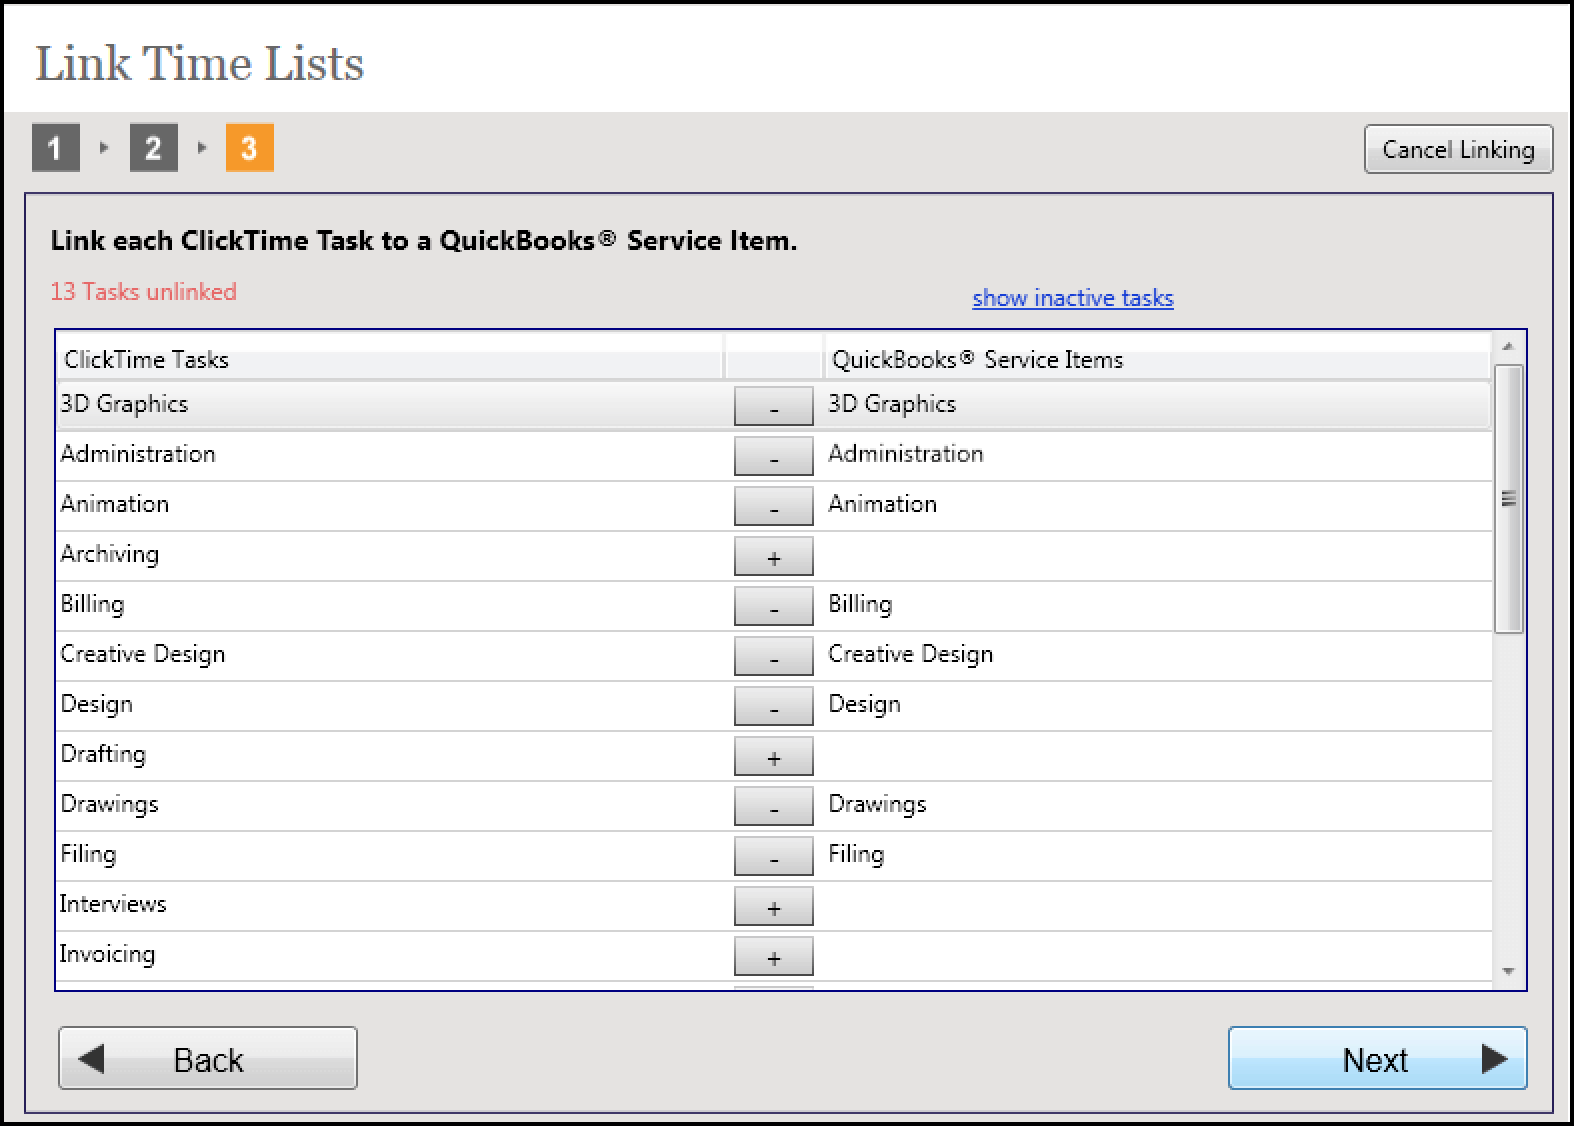Go to wizard step 1

(x=55, y=148)
